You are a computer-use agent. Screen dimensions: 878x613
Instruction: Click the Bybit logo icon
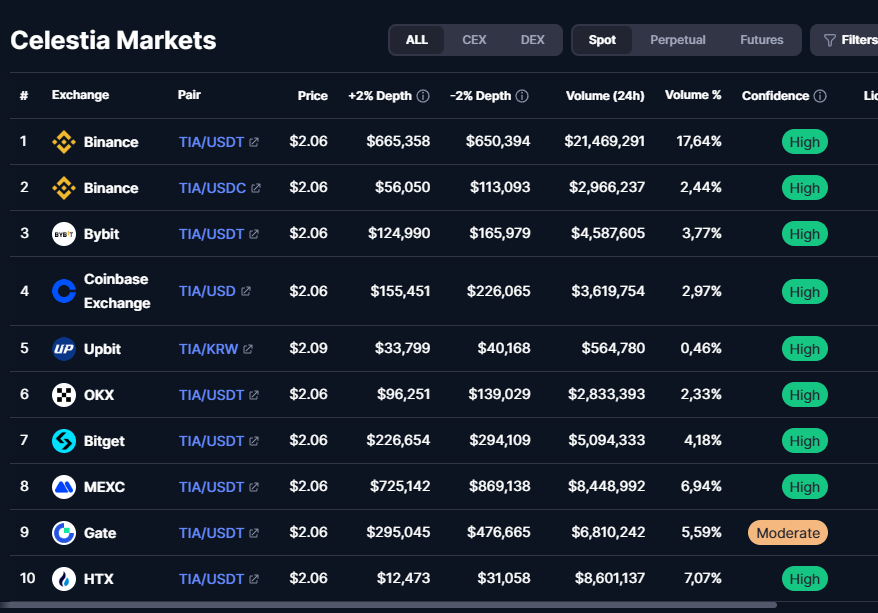(x=64, y=234)
